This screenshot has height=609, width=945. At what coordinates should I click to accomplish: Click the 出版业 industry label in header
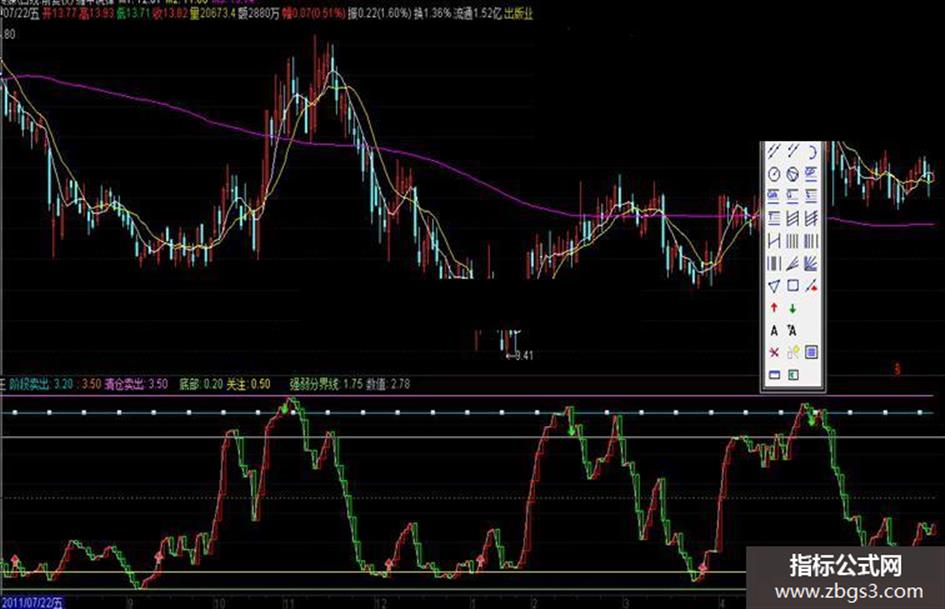point(518,13)
